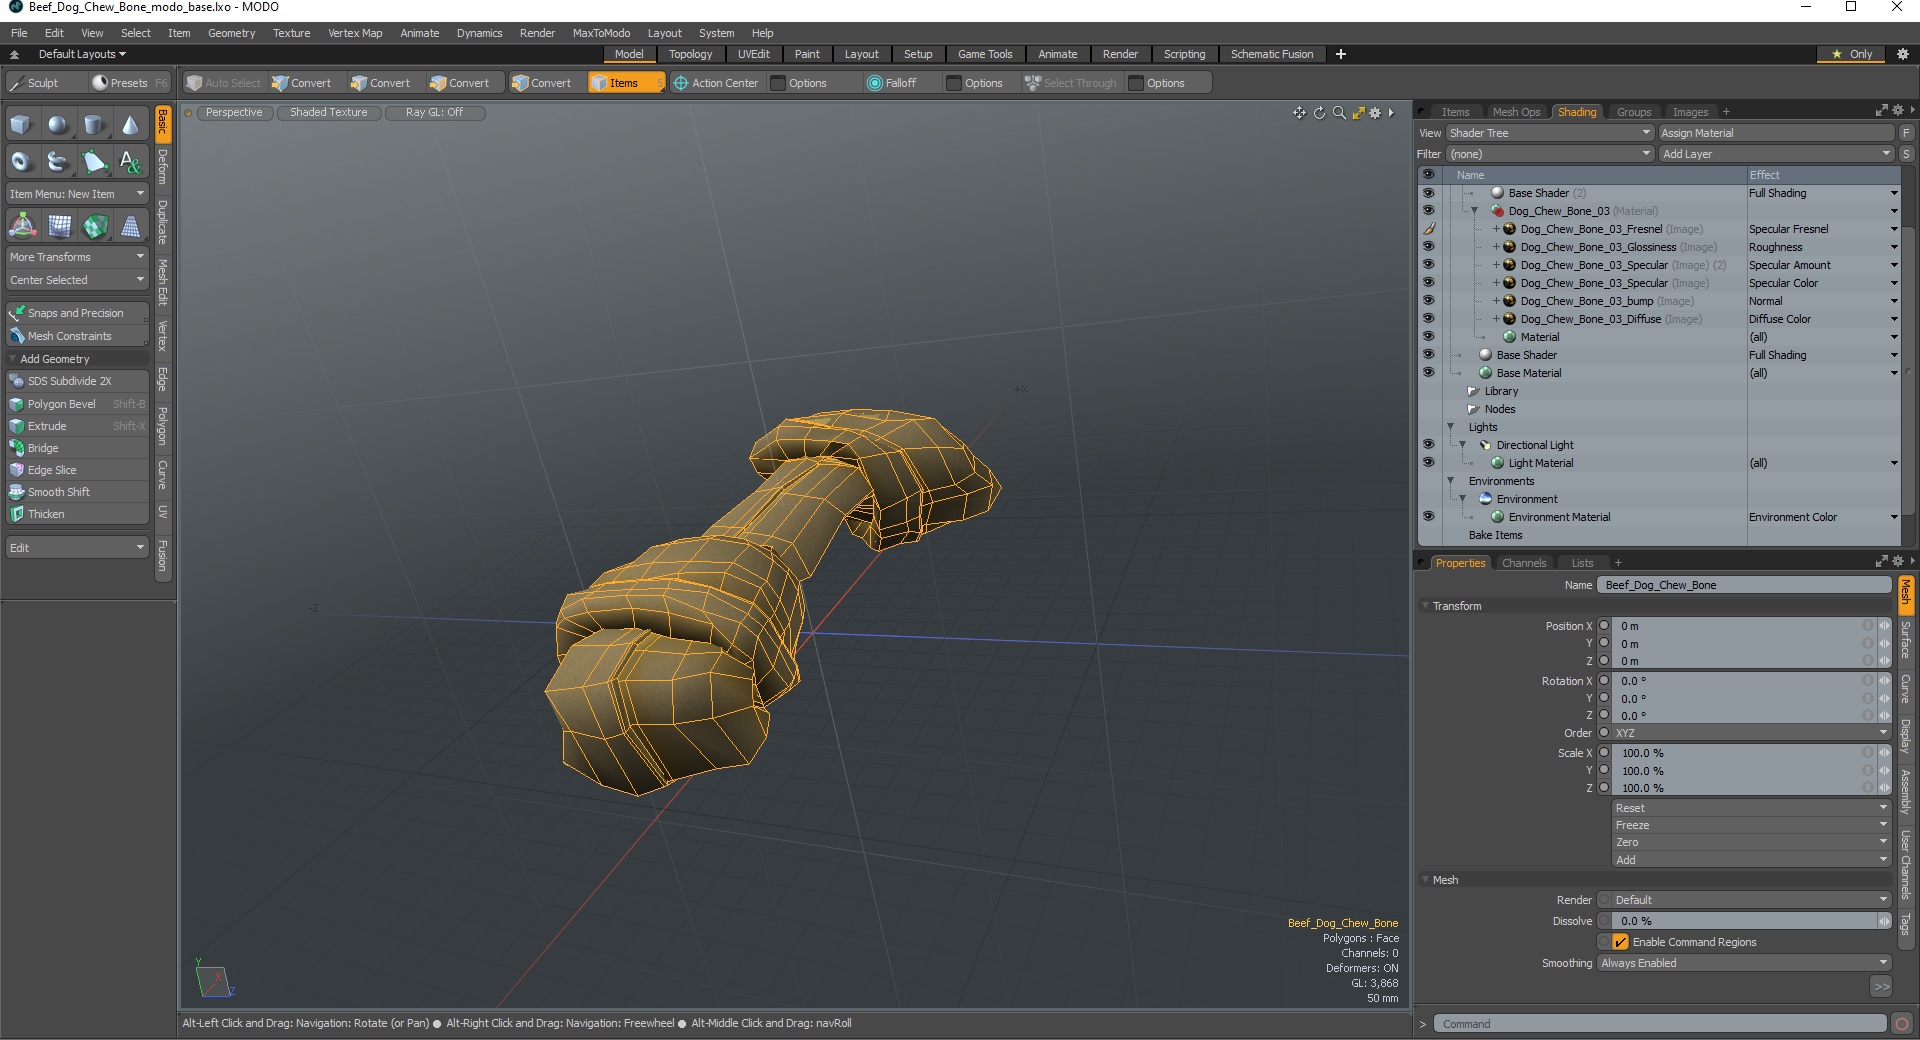Screen dimensions: 1920x1040
Task: Click the record circle beside Command field
Action: (x=1901, y=1023)
